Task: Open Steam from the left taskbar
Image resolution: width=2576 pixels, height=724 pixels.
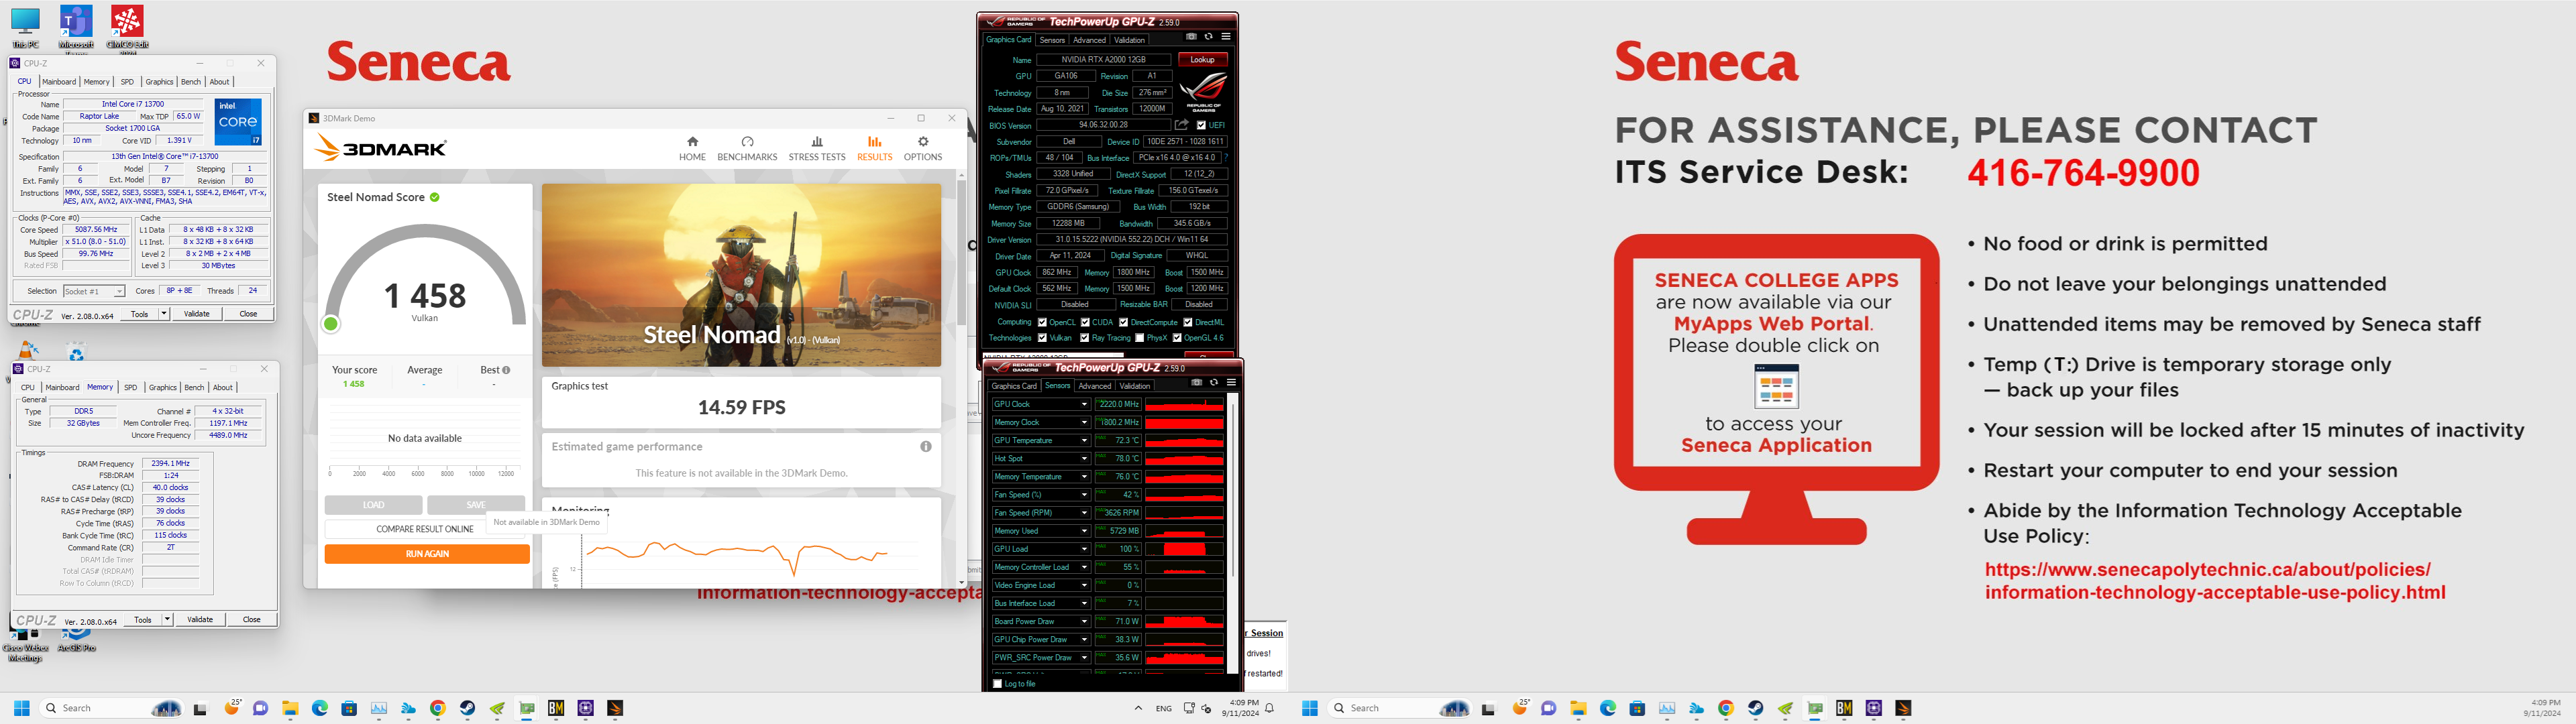Action: 467,708
